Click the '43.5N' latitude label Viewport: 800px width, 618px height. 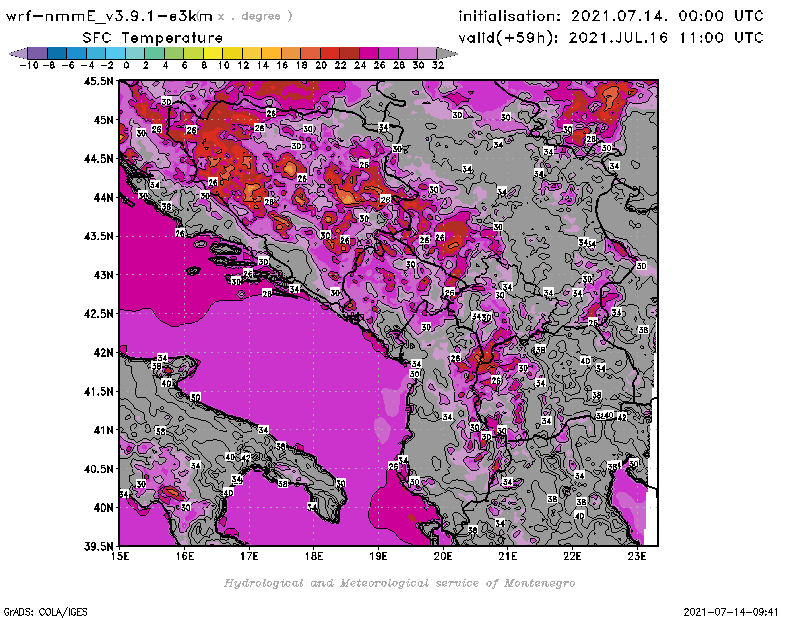point(99,236)
